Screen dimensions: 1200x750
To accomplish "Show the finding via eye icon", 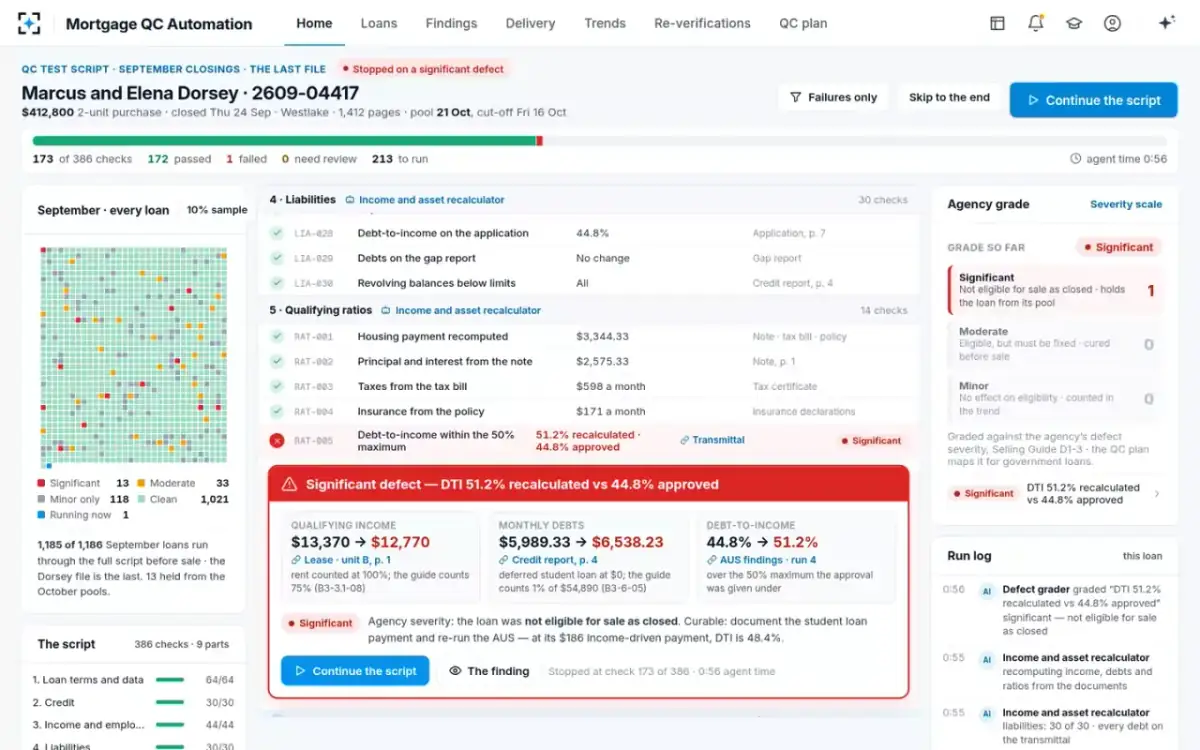I will click(456, 671).
